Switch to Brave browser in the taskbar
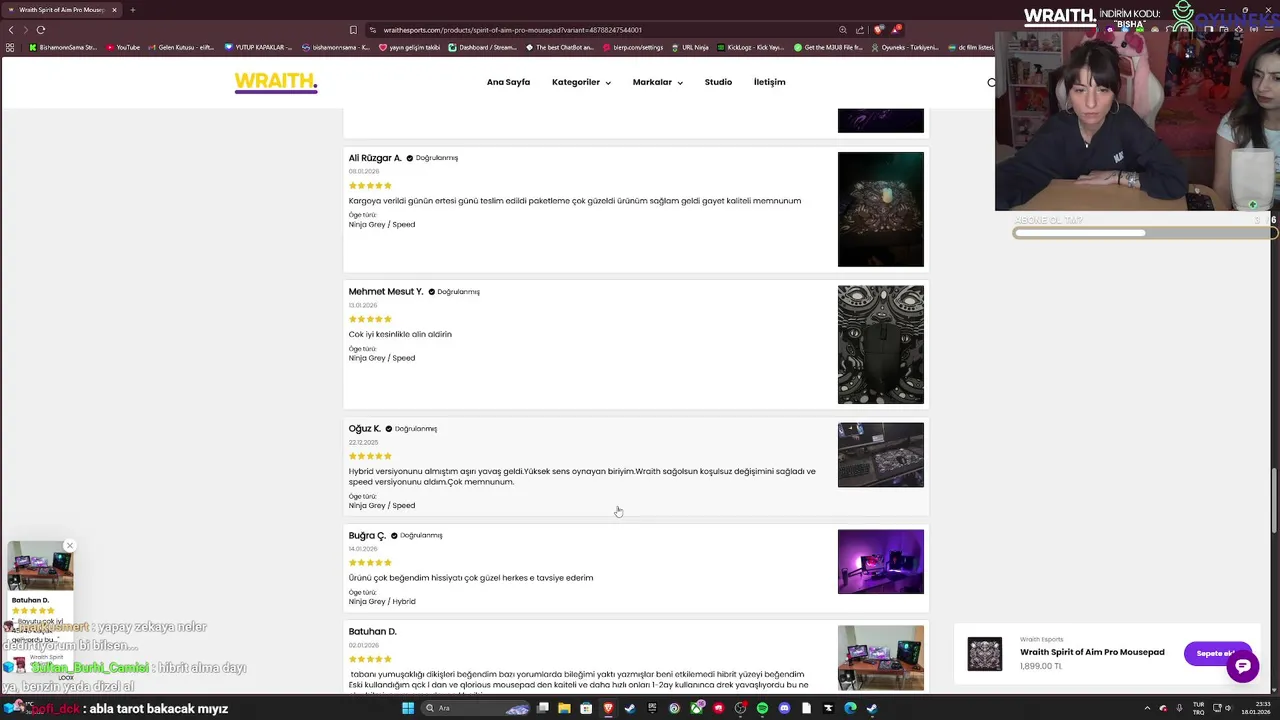 [608, 708]
